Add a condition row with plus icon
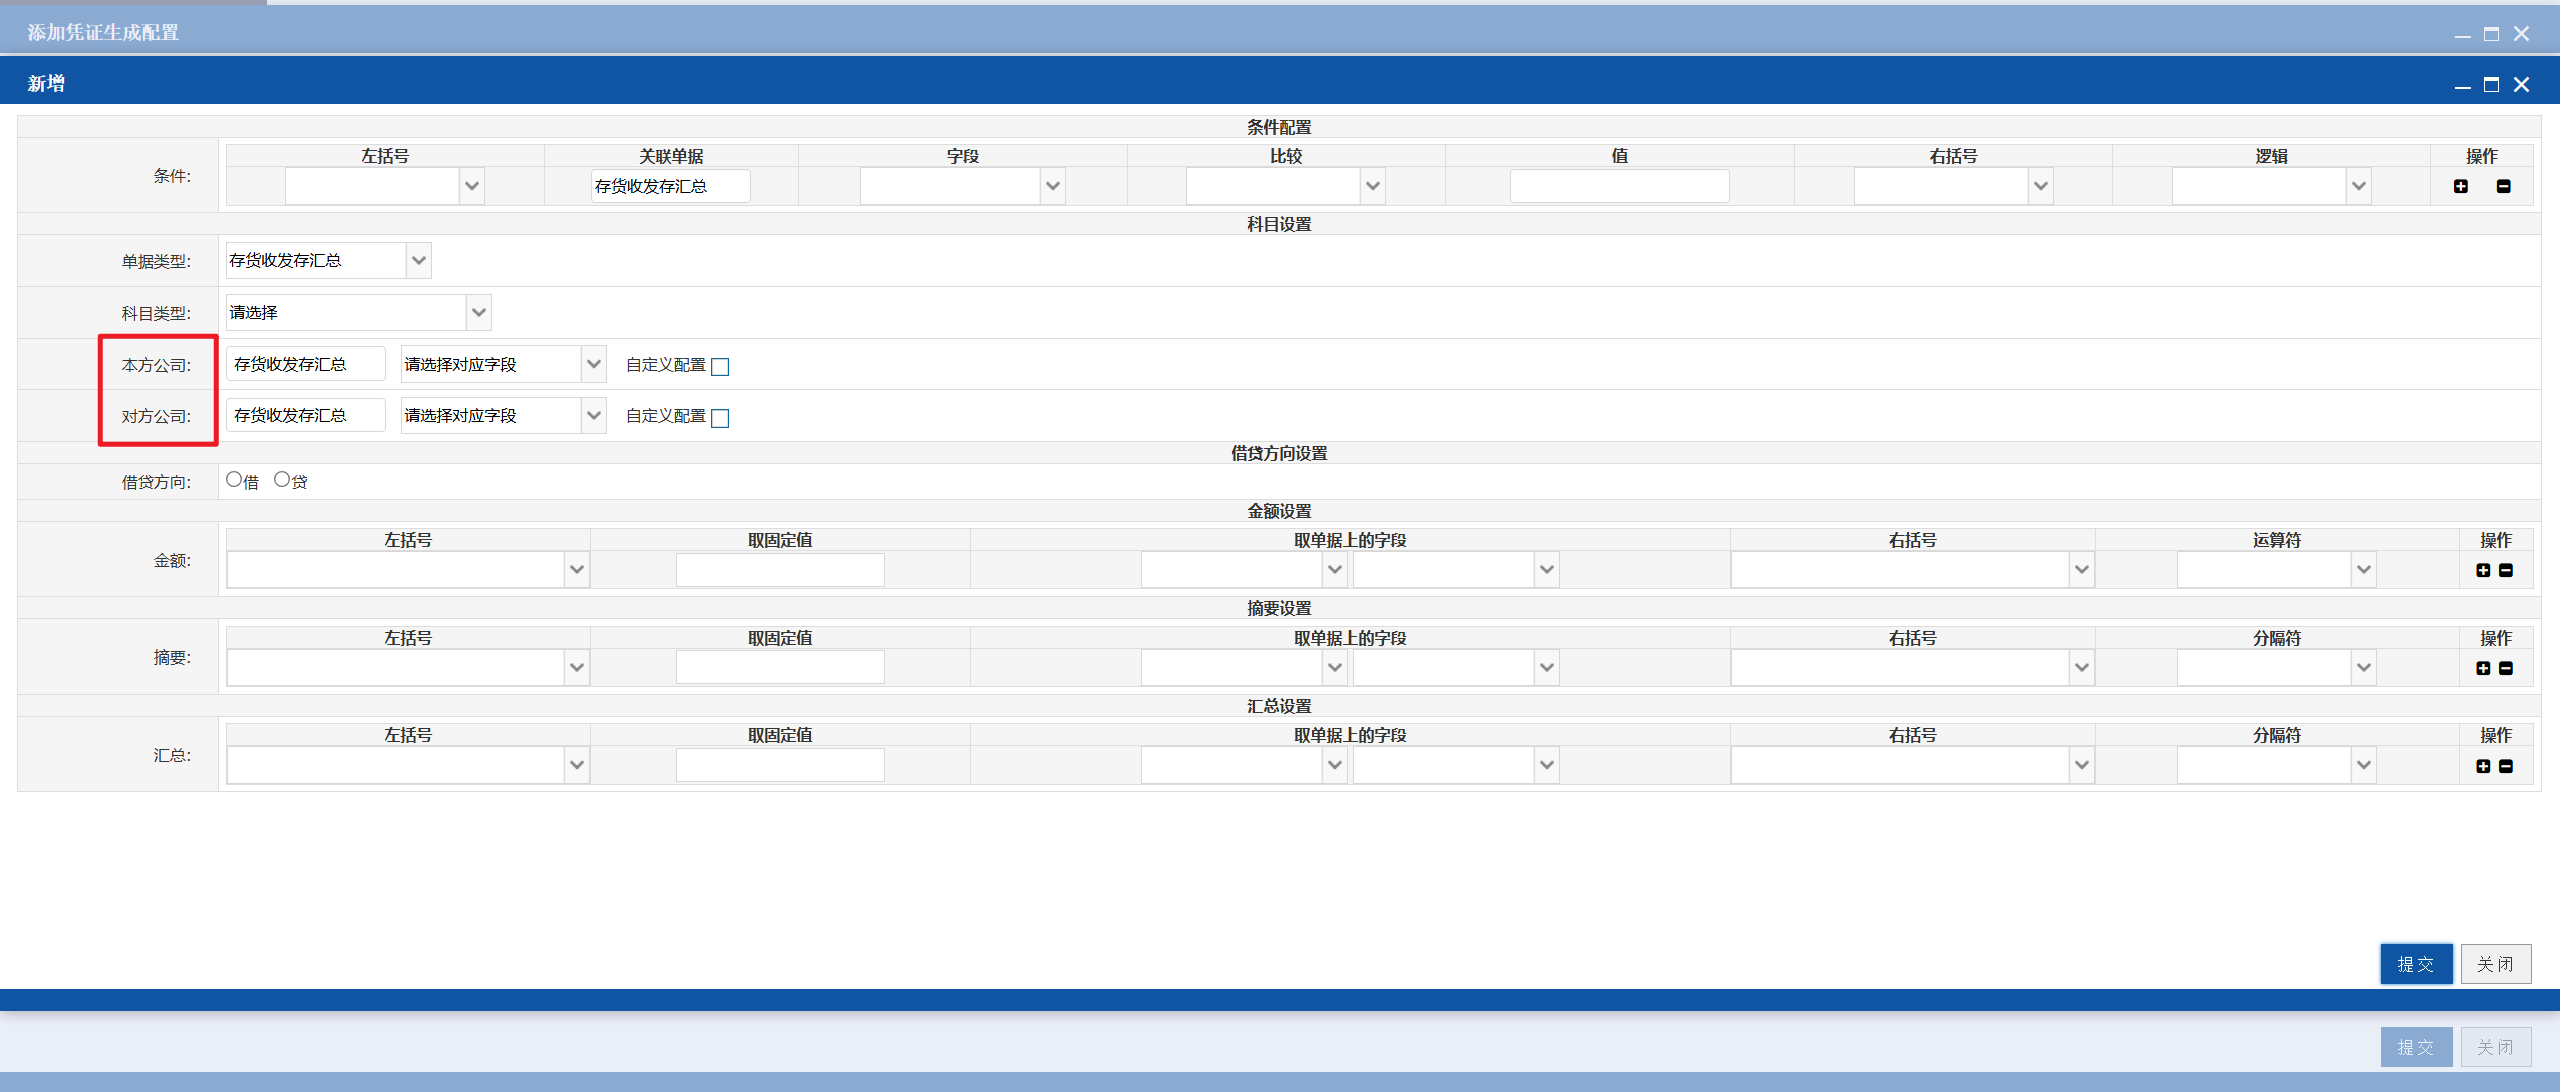Viewport: 2560px width, 1092px height. click(2461, 186)
